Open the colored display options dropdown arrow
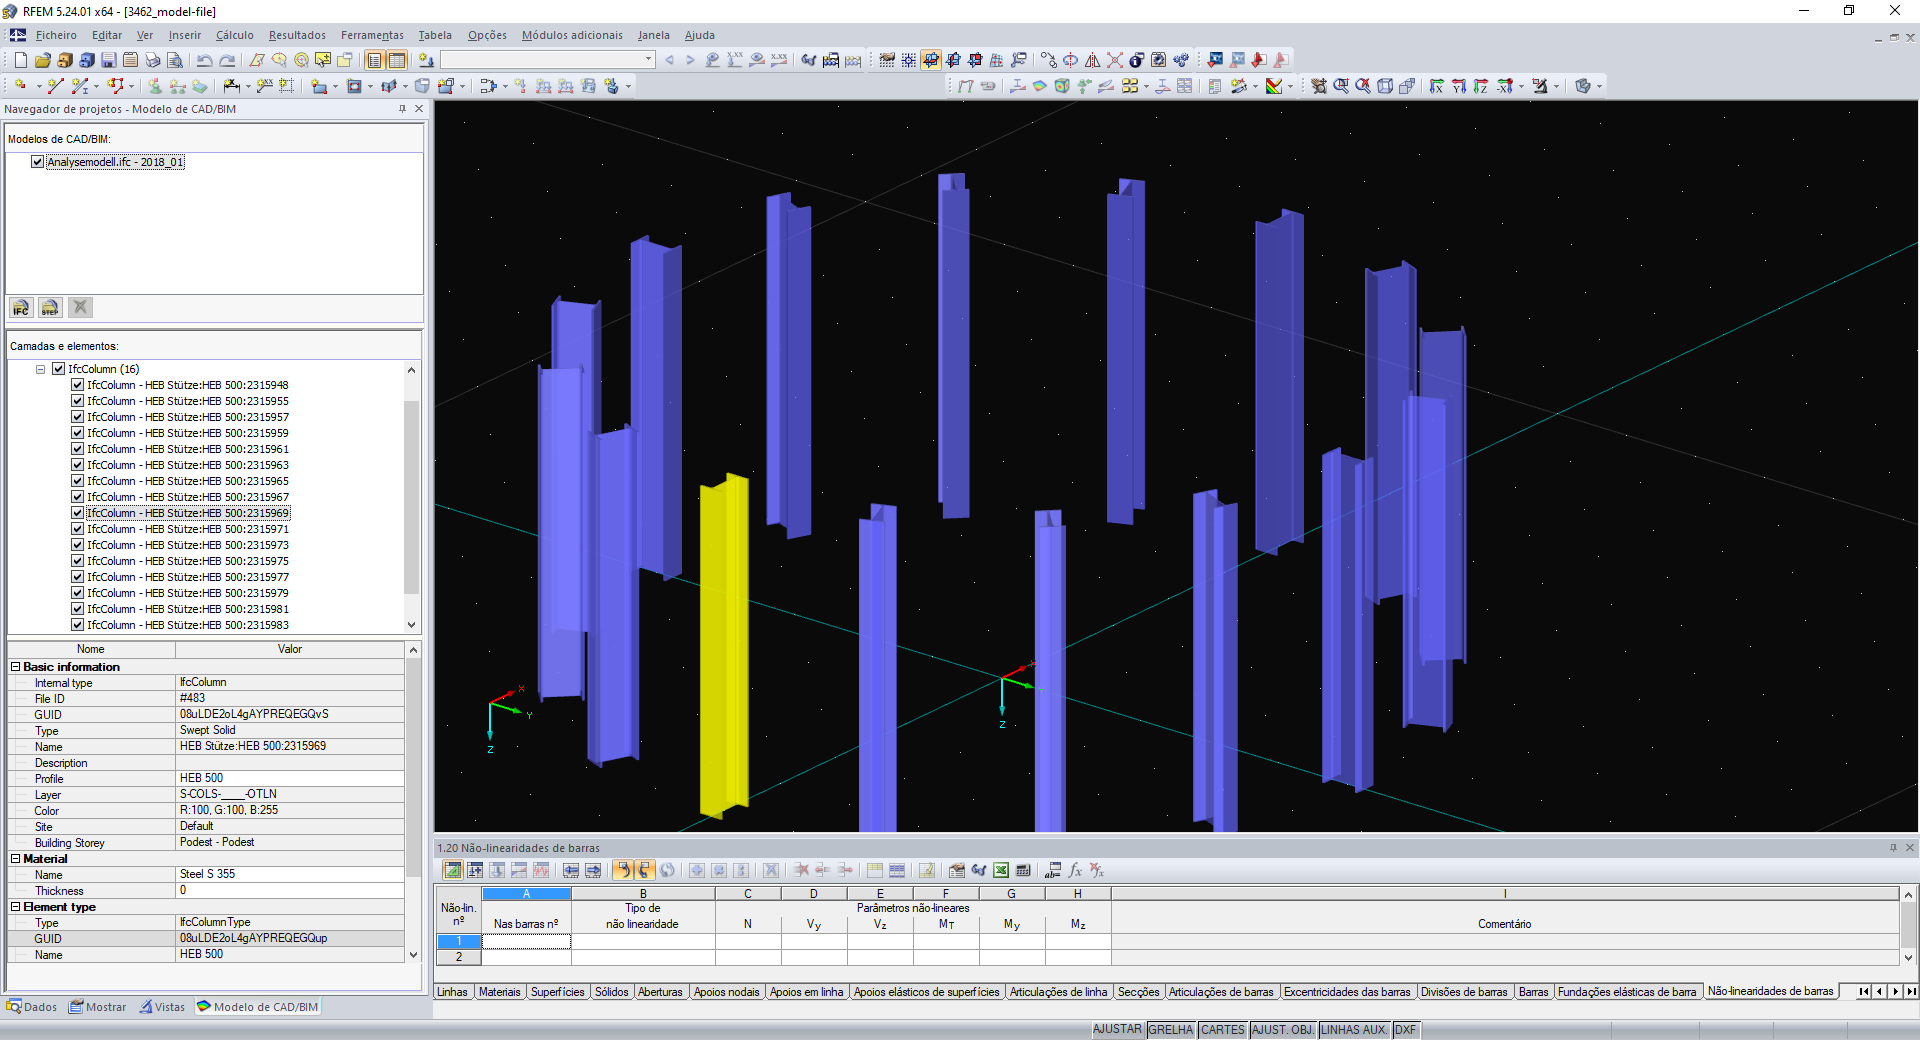1920x1040 pixels. [1290, 86]
